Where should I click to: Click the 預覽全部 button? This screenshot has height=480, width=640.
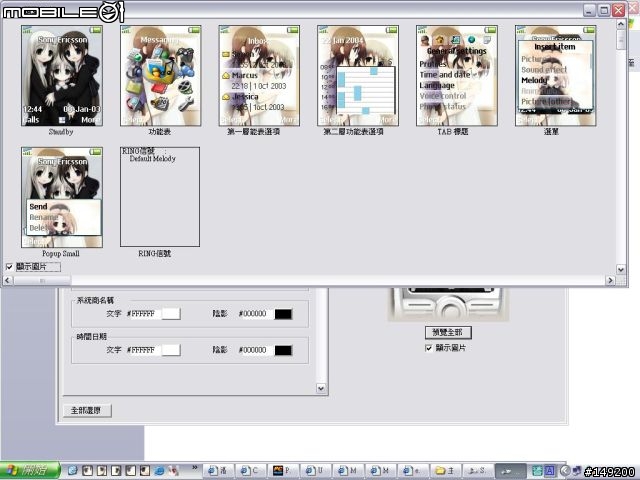[x=448, y=332]
